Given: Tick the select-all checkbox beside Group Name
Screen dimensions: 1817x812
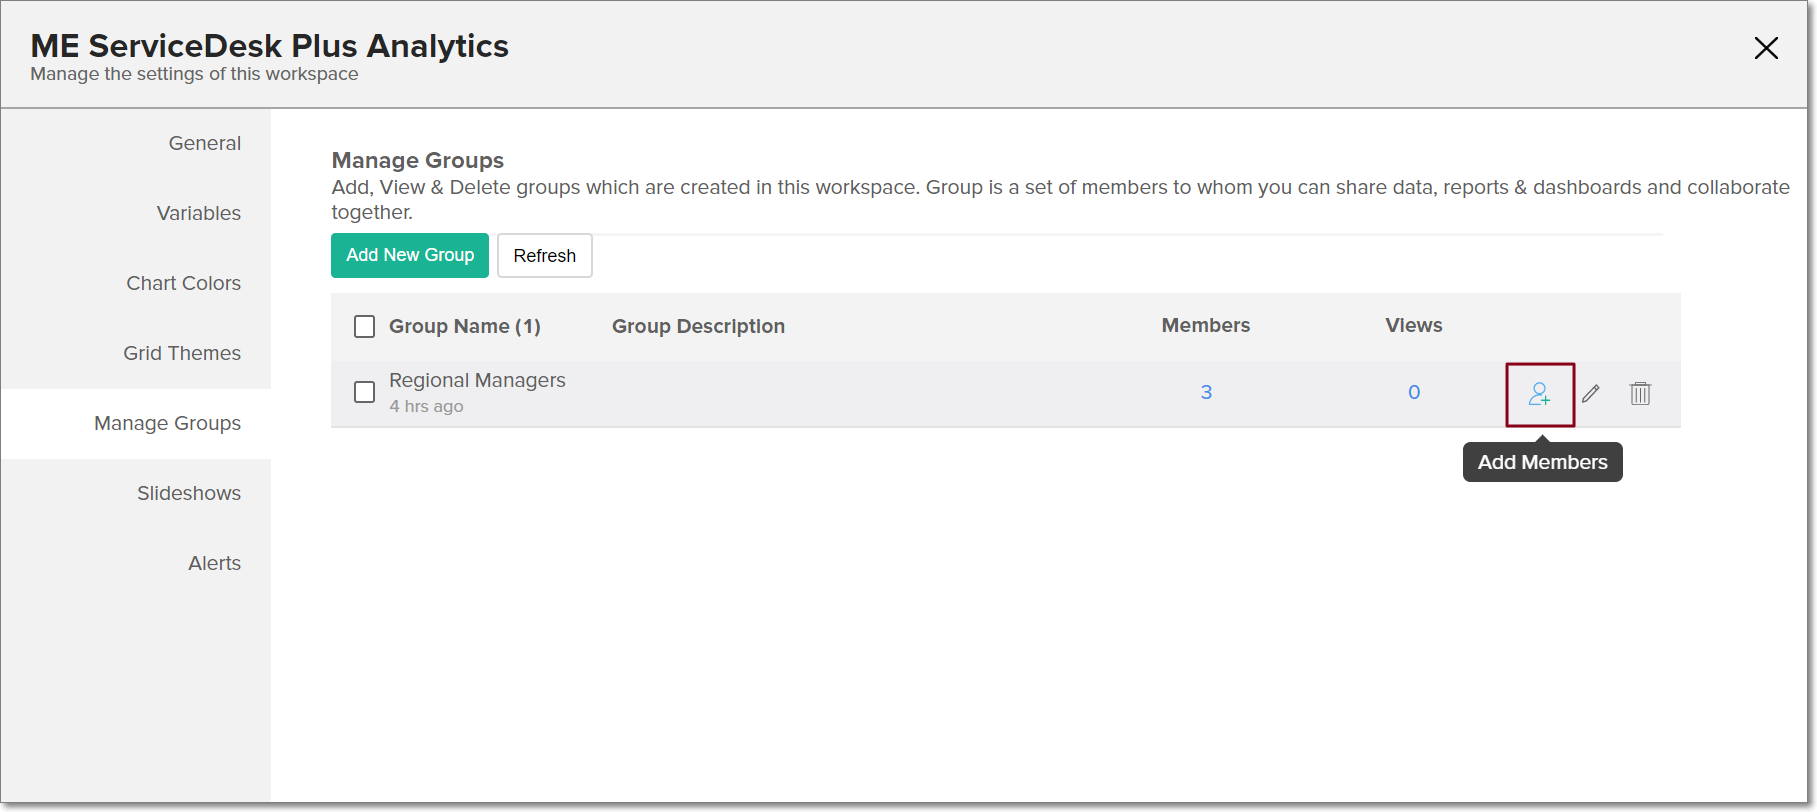Looking at the screenshot, I should tap(365, 327).
